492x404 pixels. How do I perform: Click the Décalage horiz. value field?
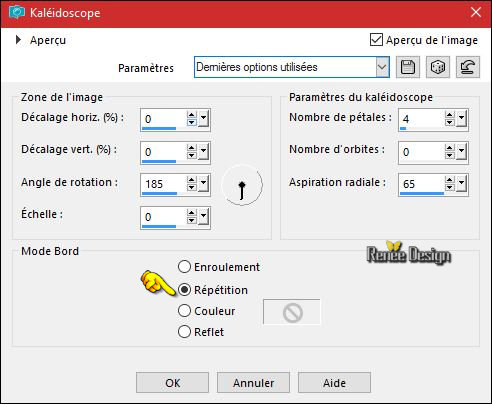point(163,119)
